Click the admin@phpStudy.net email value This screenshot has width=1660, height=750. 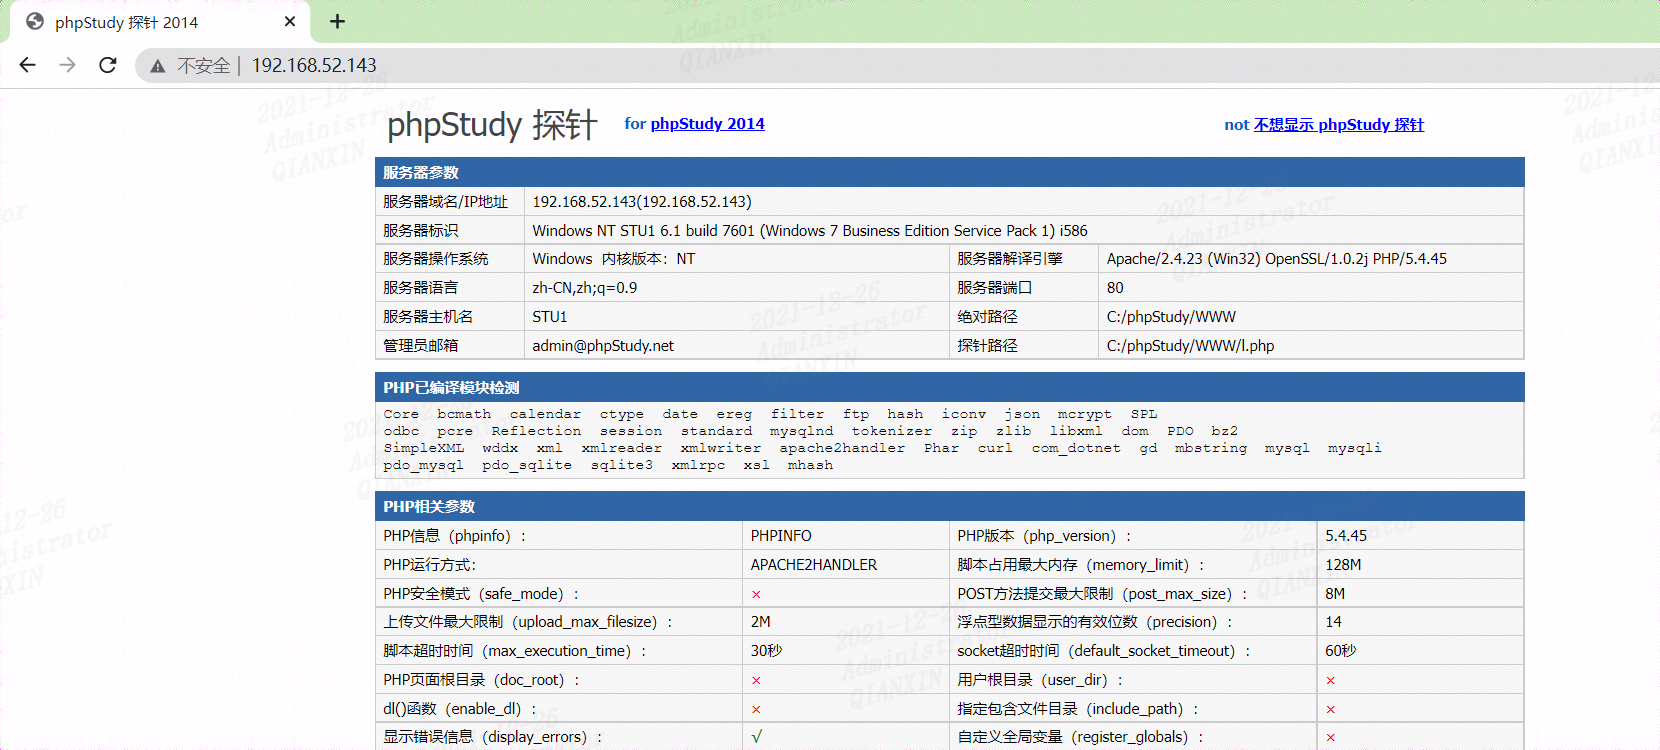pyautogui.click(x=603, y=346)
